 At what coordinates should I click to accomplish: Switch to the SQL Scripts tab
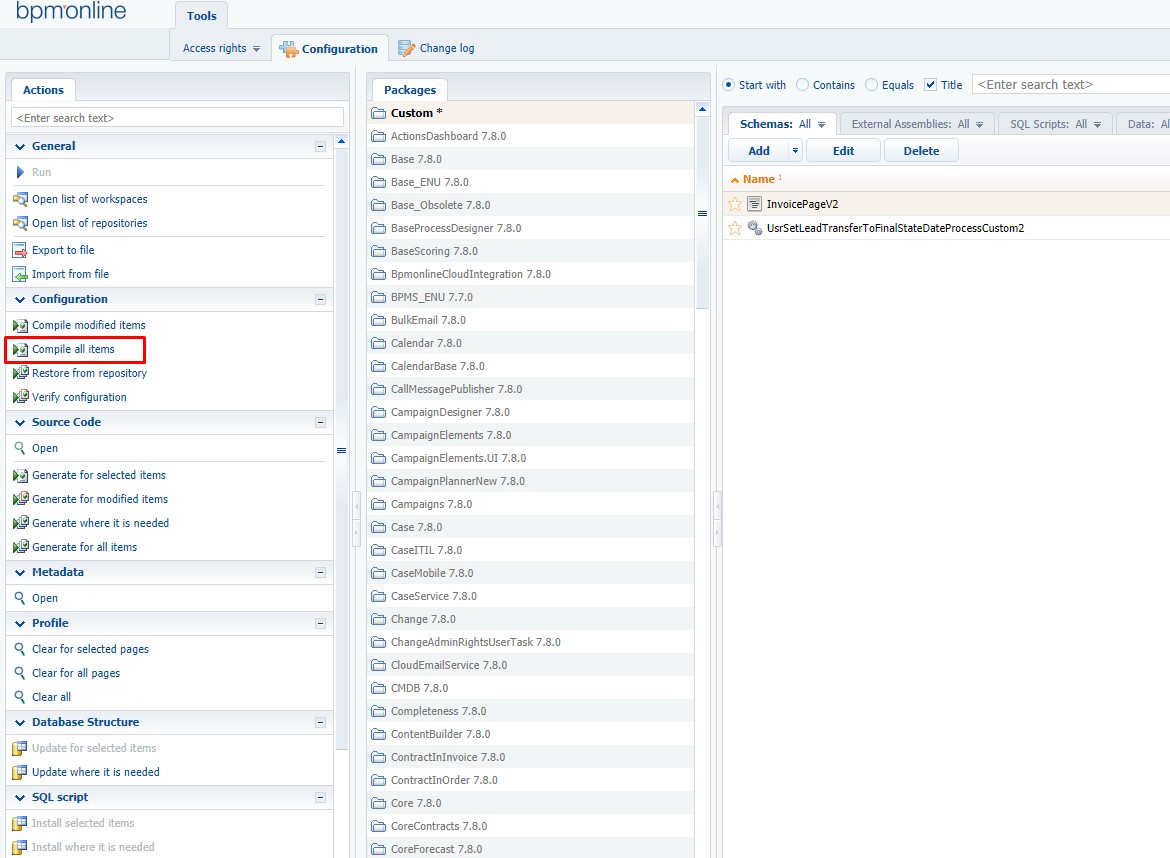pyautogui.click(x=1055, y=124)
